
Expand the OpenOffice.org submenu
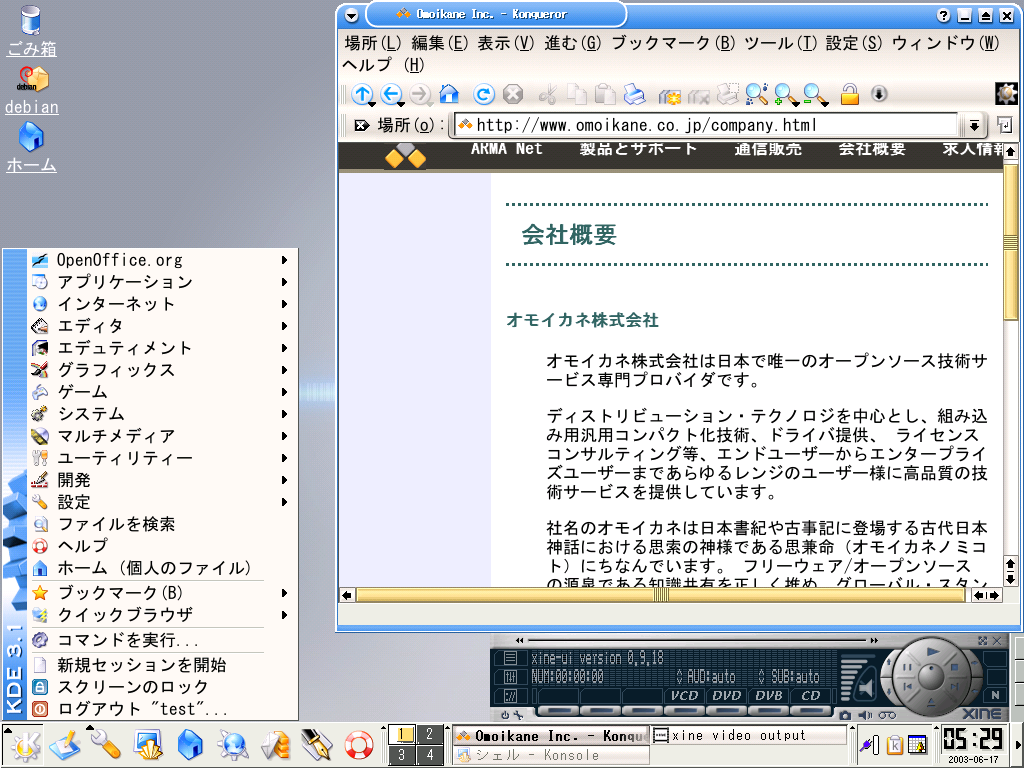point(163,260)
